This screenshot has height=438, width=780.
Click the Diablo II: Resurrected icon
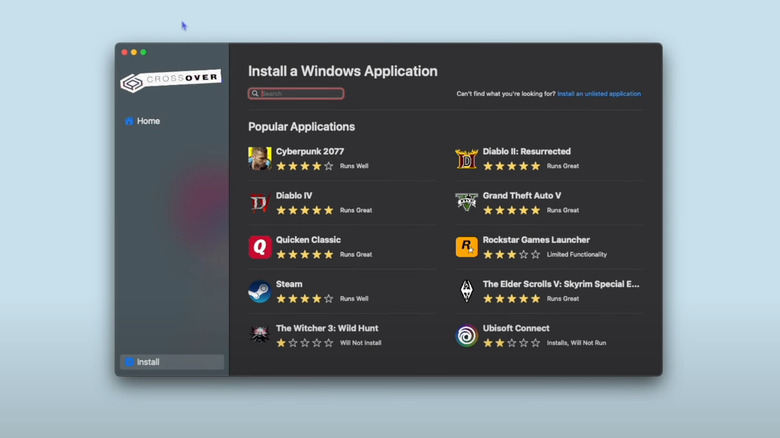466,158
